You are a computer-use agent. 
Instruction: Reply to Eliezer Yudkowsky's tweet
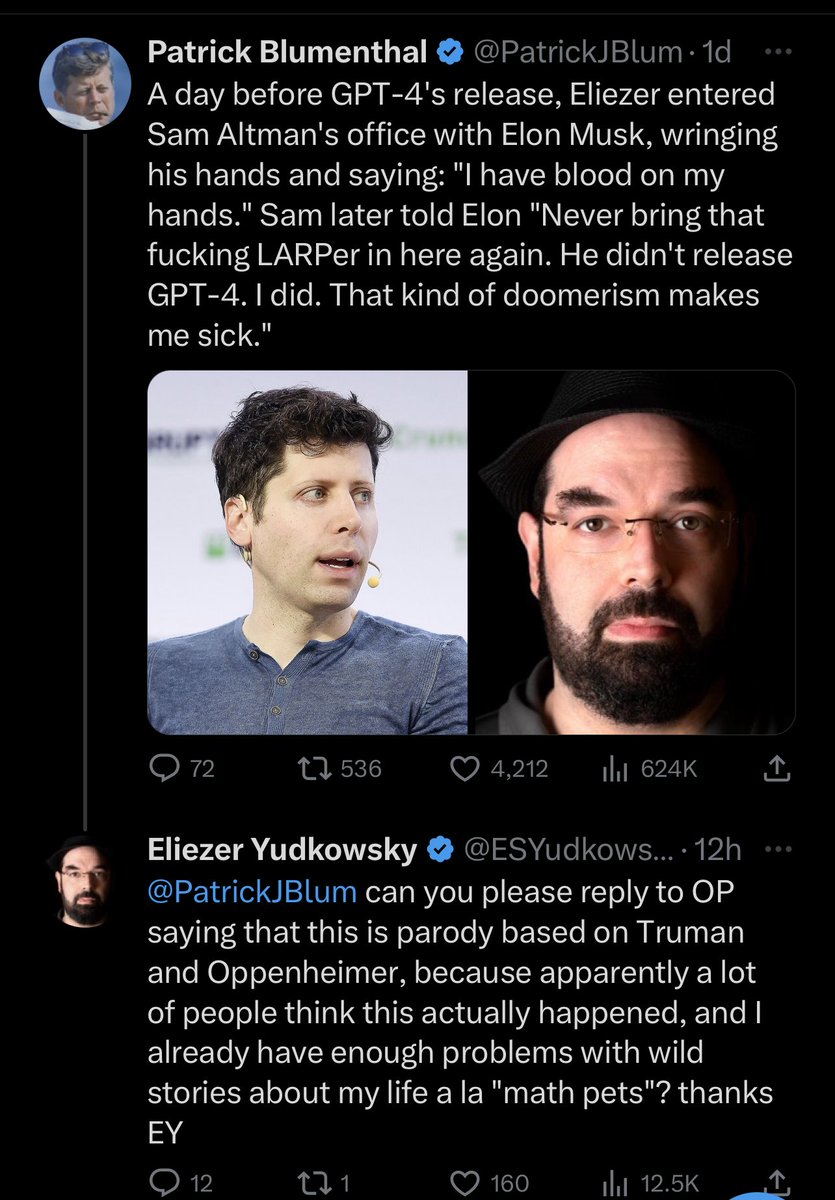[x=164, y=1183]
